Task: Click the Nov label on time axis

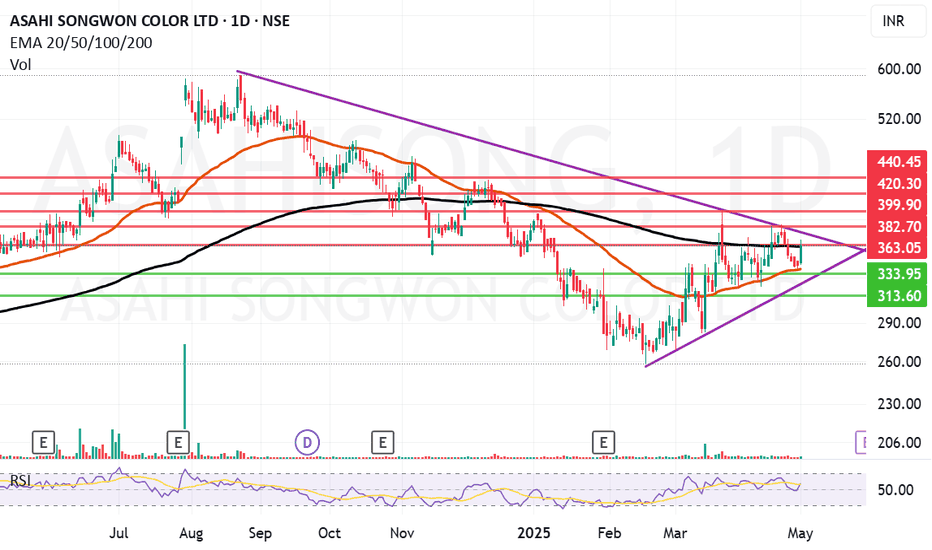Action: click(402, 533)
